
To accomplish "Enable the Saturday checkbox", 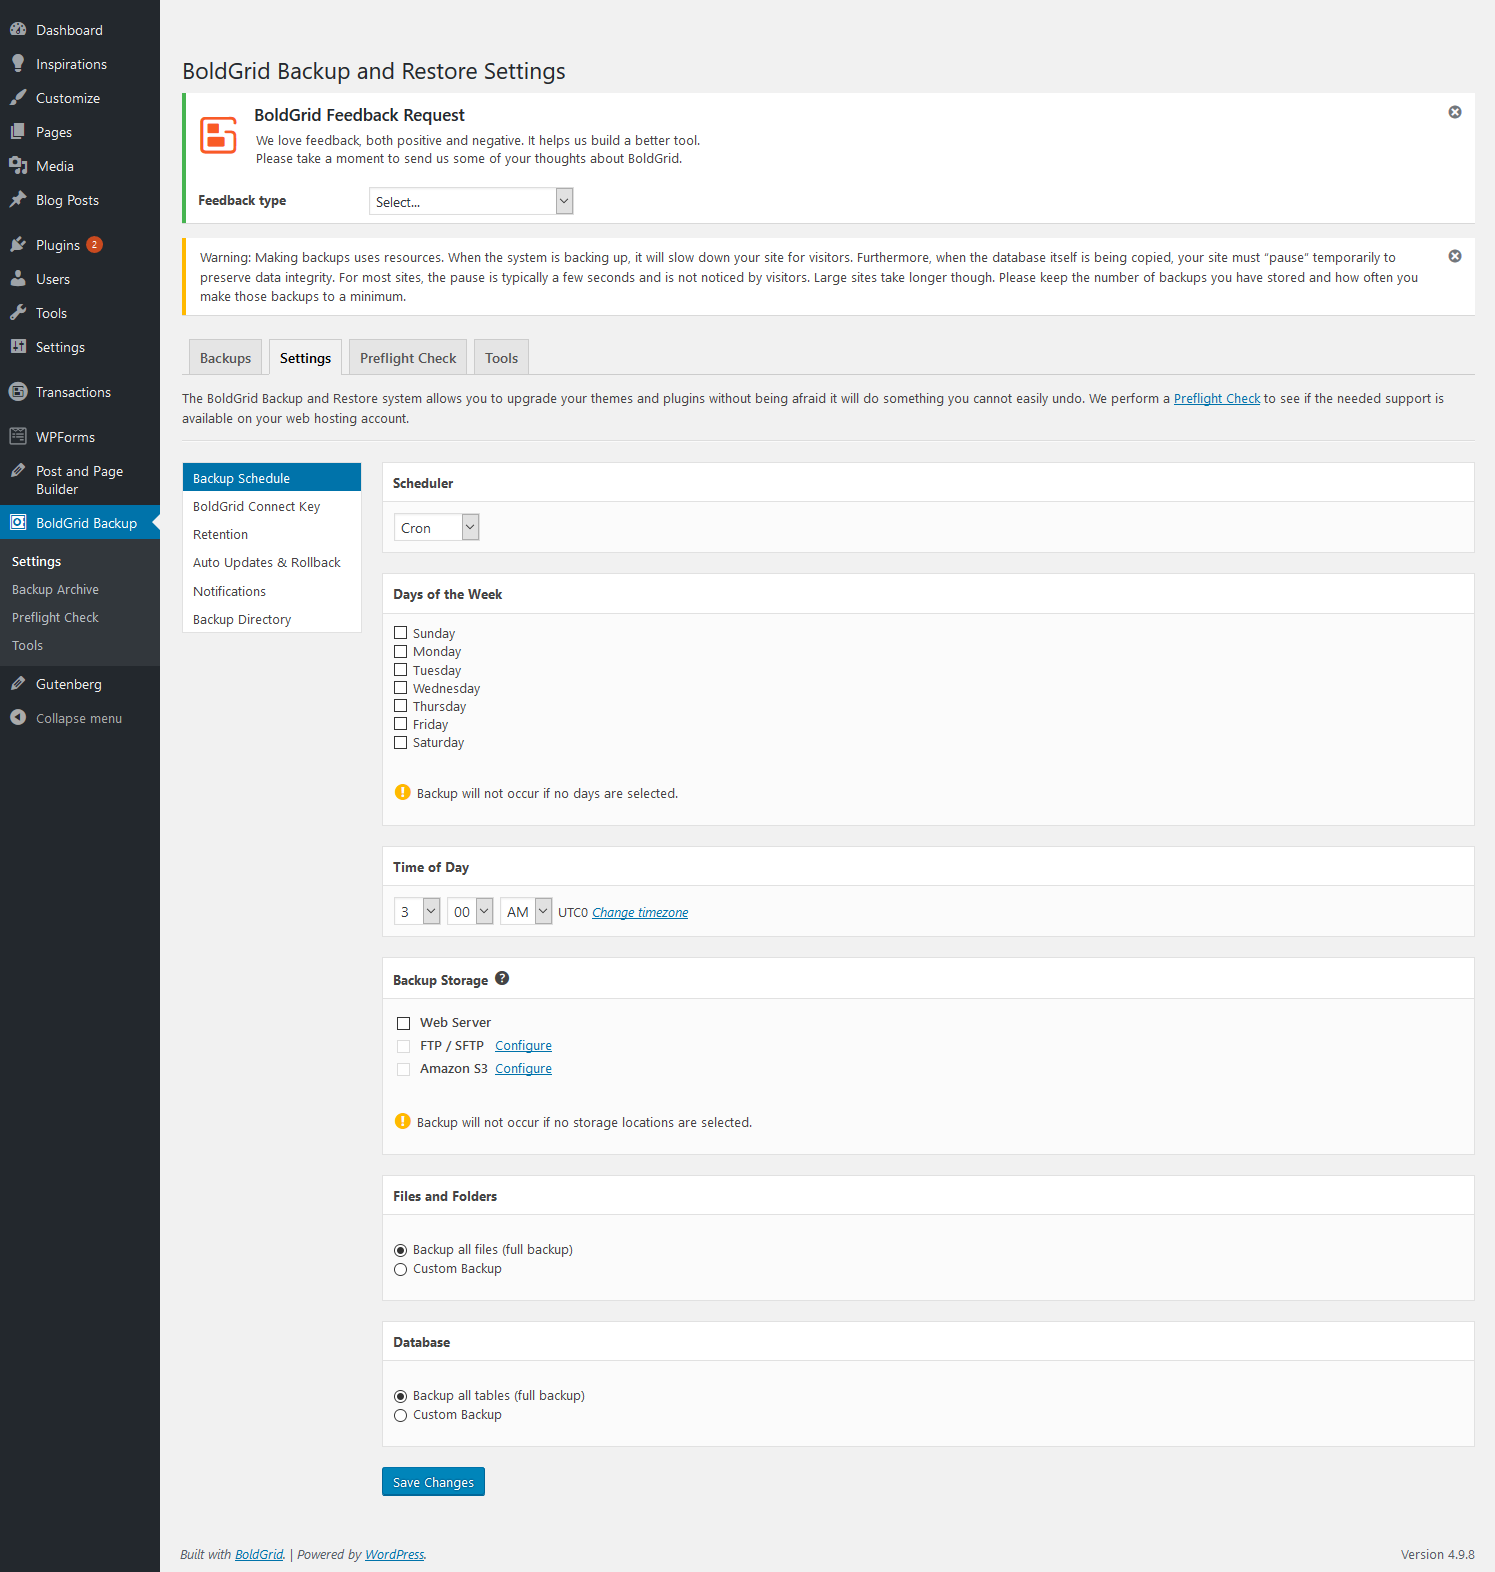I will (401, 742).
